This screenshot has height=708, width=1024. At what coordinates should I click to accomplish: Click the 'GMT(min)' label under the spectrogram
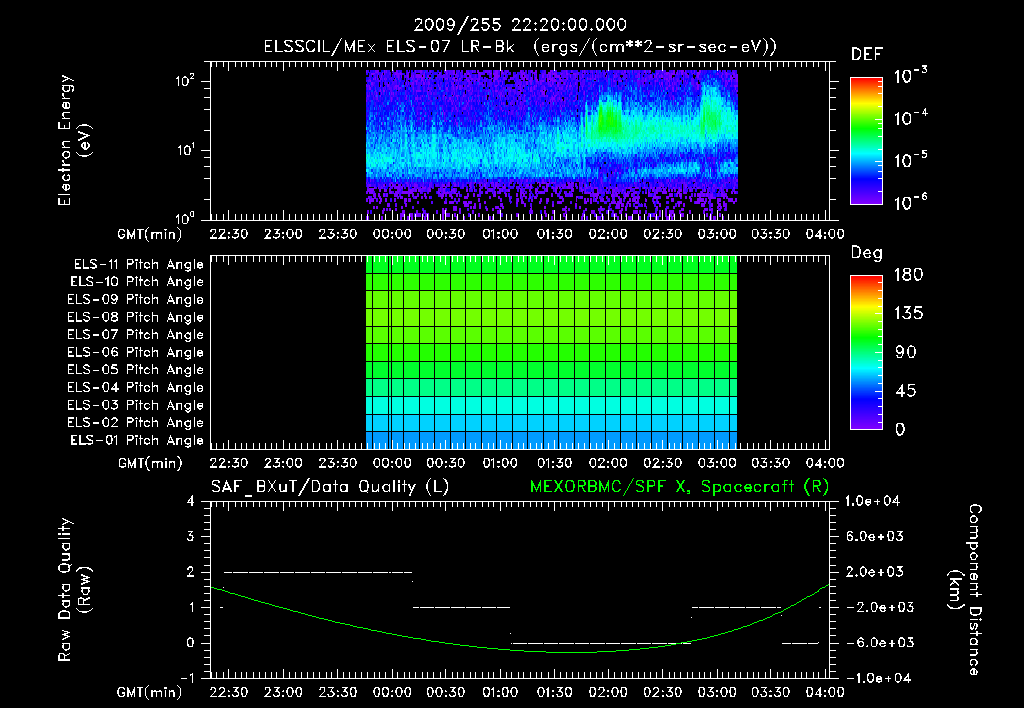(150, 234)
